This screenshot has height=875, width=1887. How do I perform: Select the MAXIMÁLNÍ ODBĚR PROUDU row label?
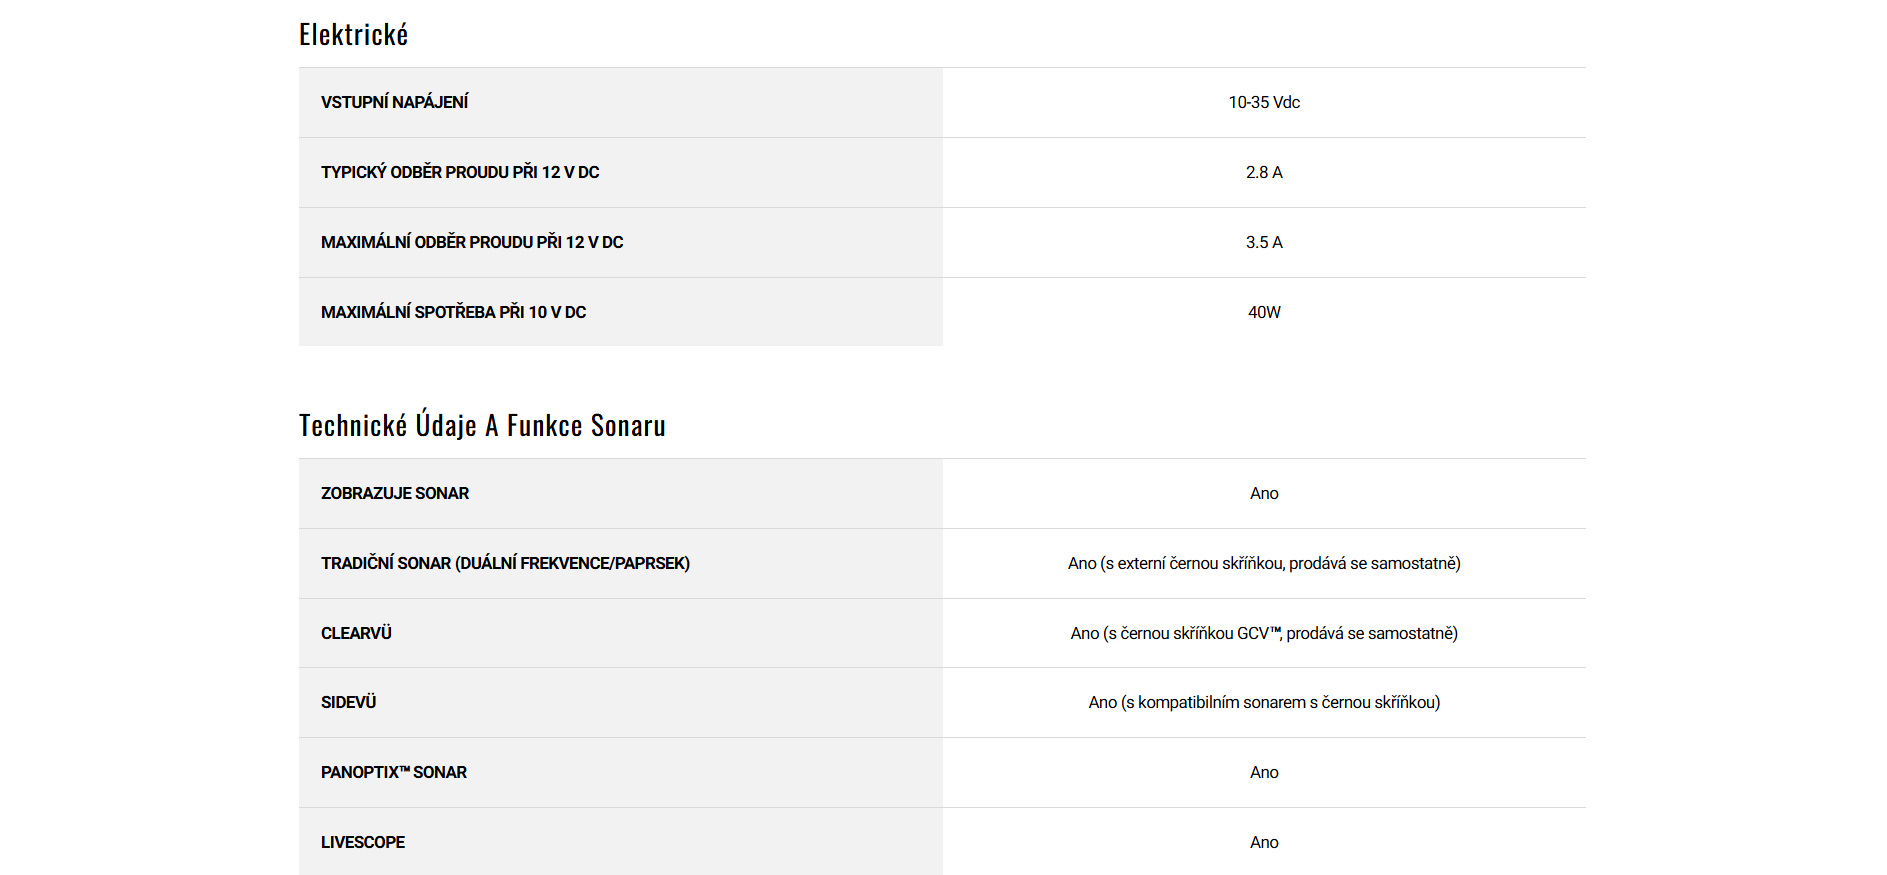(x=472, y=242)
